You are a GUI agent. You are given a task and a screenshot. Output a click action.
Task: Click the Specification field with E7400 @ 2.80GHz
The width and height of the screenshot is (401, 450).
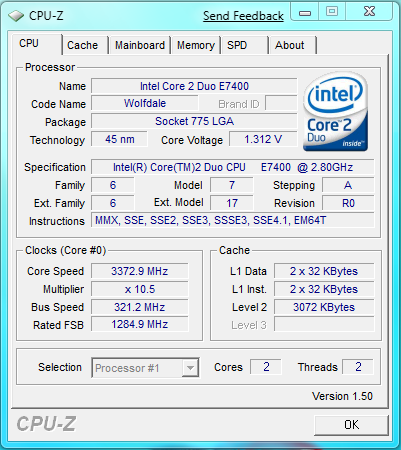tap(233, 167)
